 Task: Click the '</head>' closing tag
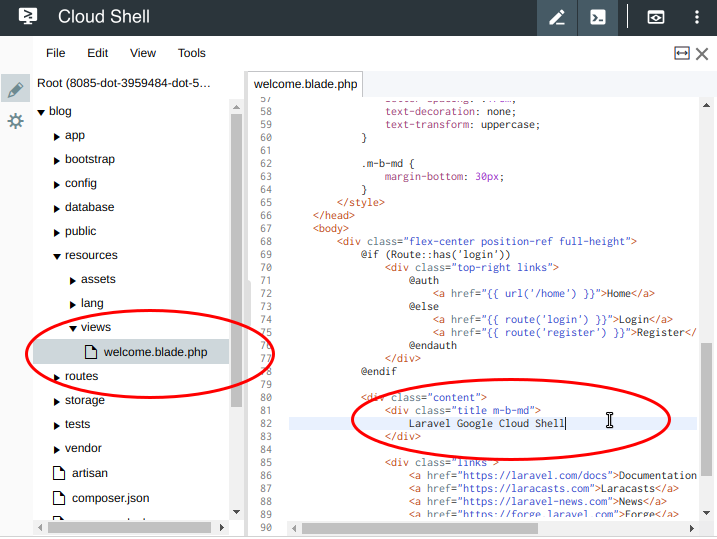pos(334,215)
